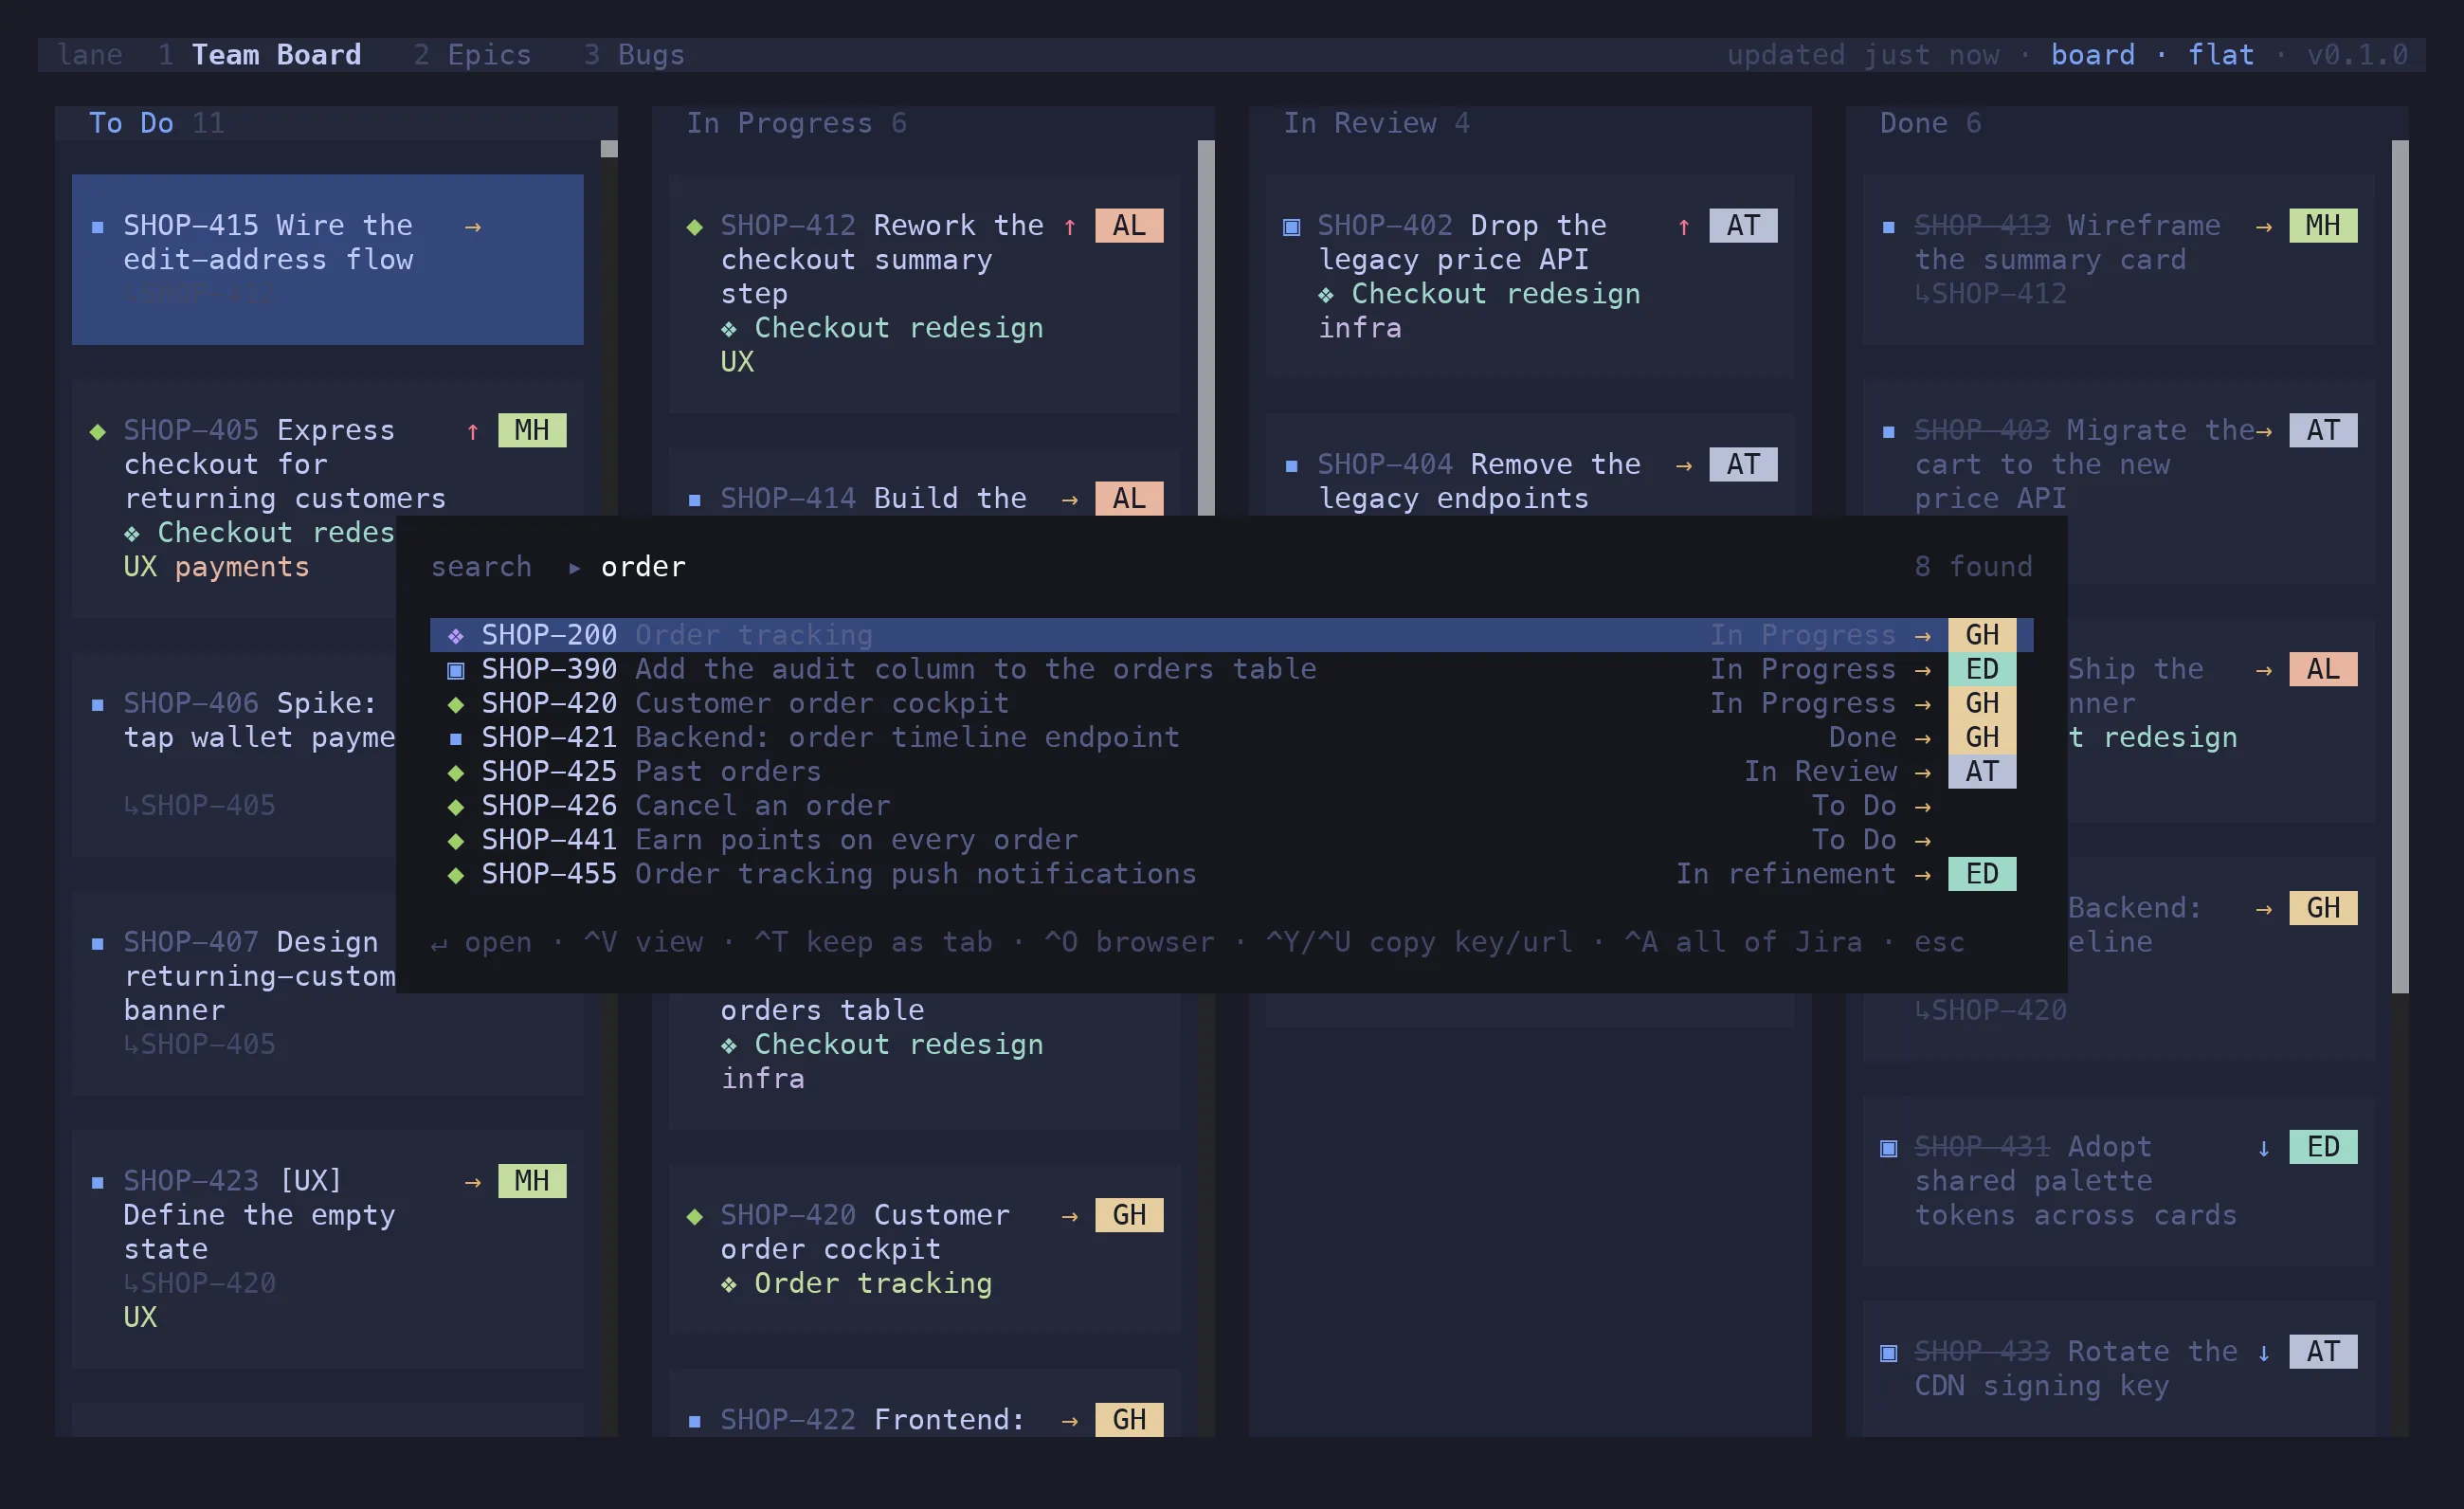Click the 'payments' label on SHOP-405 card

tap(242, 567)
